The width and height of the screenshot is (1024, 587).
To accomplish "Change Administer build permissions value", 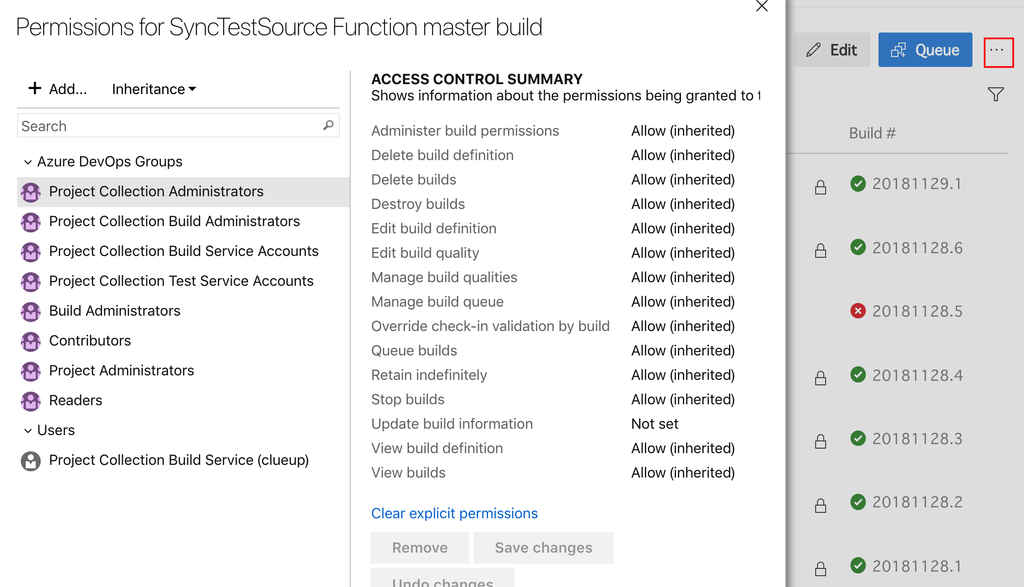I will (x=682, y=131).
